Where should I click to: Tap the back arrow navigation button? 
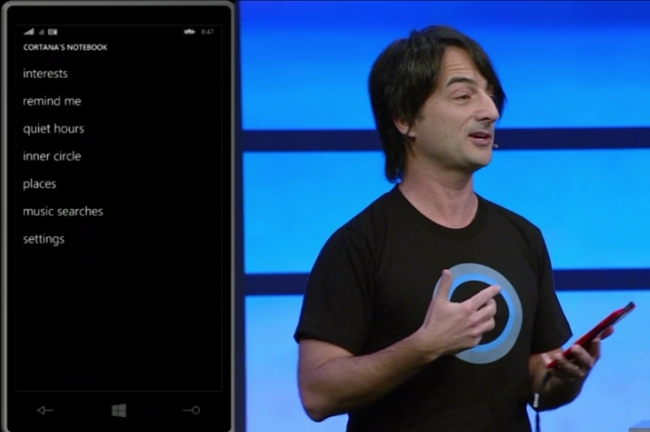pyautogui.click(x=45, y=410)
